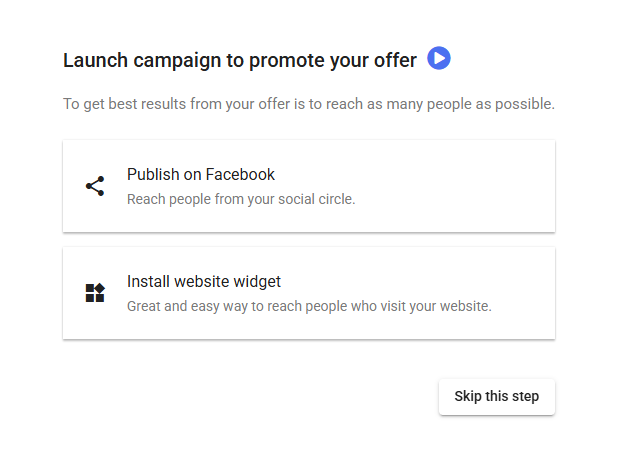628x473 pixels.
Task: Click the widget icon on second card
Action: pos(95,293)
